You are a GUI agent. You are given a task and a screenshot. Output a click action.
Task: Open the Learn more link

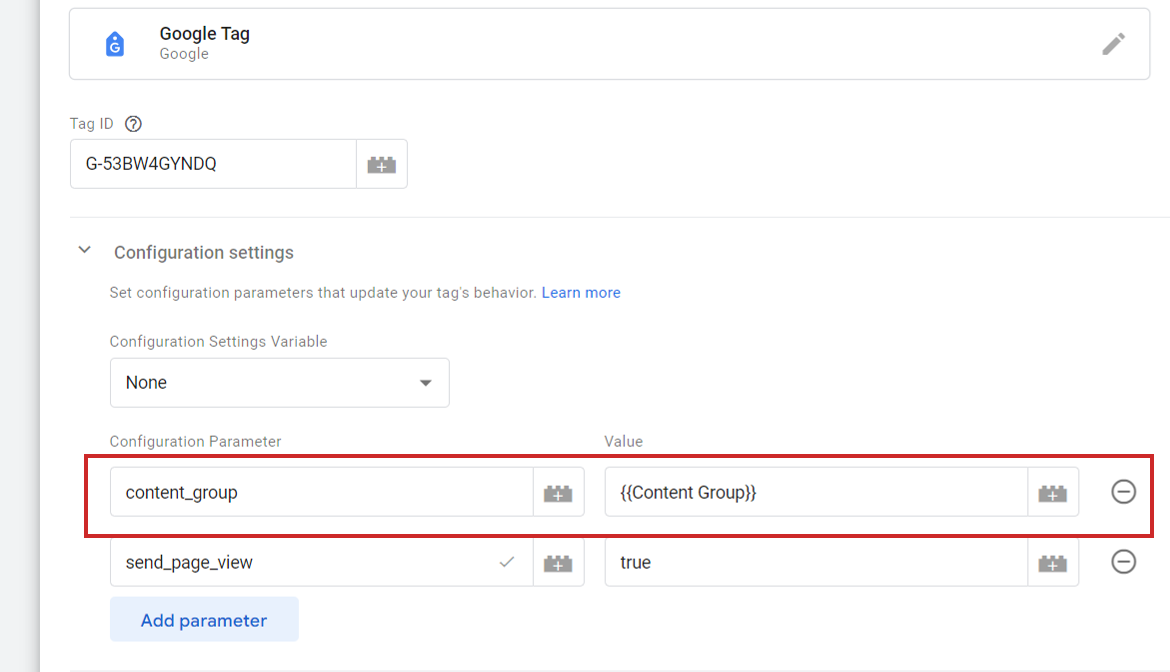click(x=581, y=292)
